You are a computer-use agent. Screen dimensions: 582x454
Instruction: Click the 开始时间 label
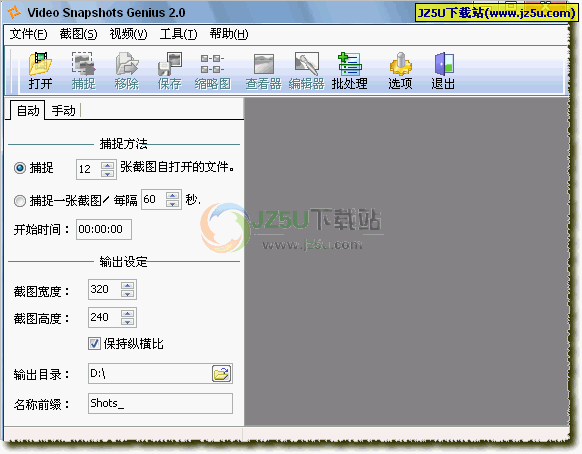(x=42, y=230)
